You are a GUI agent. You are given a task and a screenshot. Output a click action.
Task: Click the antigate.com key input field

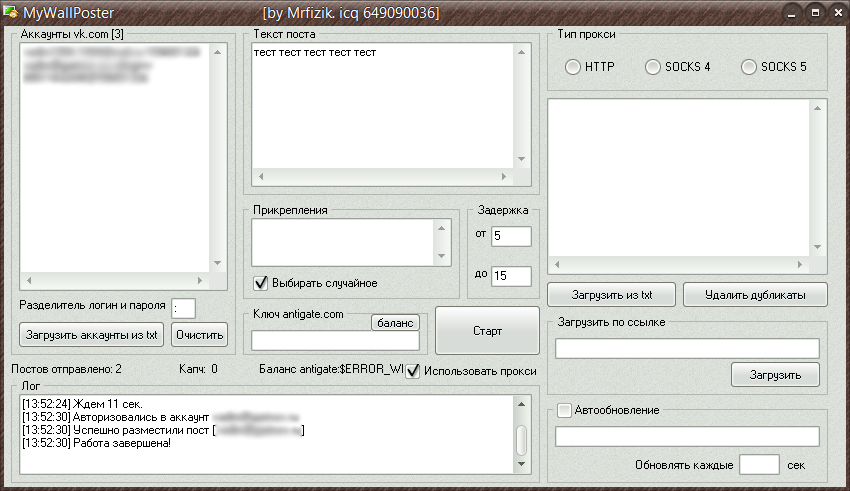click(336, 340)
